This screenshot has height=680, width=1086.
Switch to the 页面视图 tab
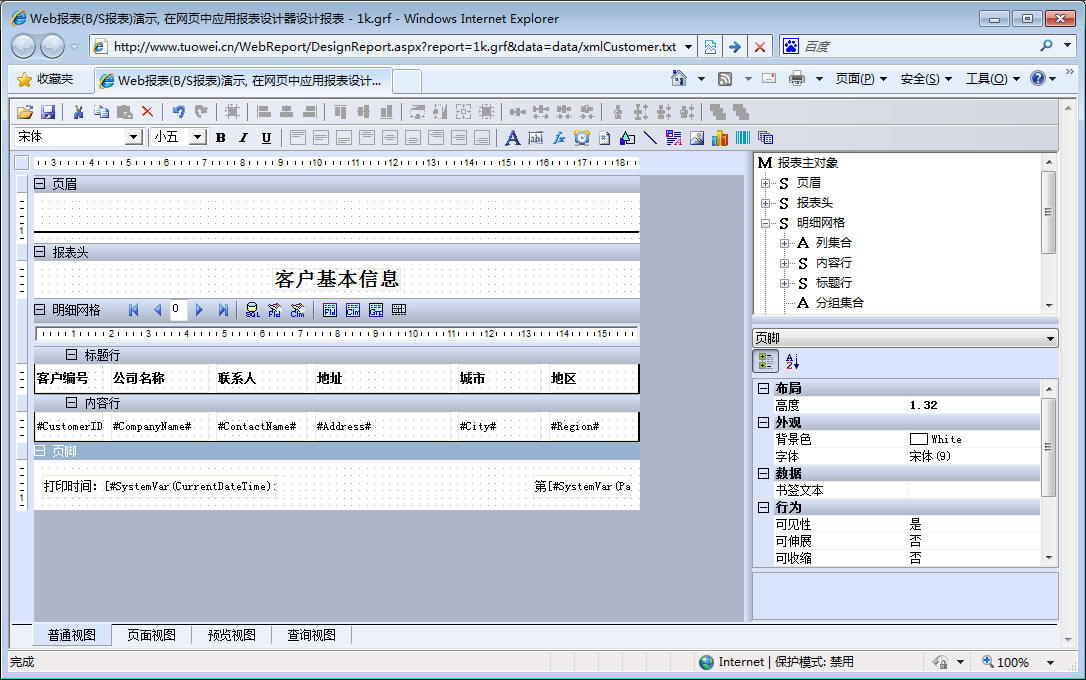[x=151, y=635]
